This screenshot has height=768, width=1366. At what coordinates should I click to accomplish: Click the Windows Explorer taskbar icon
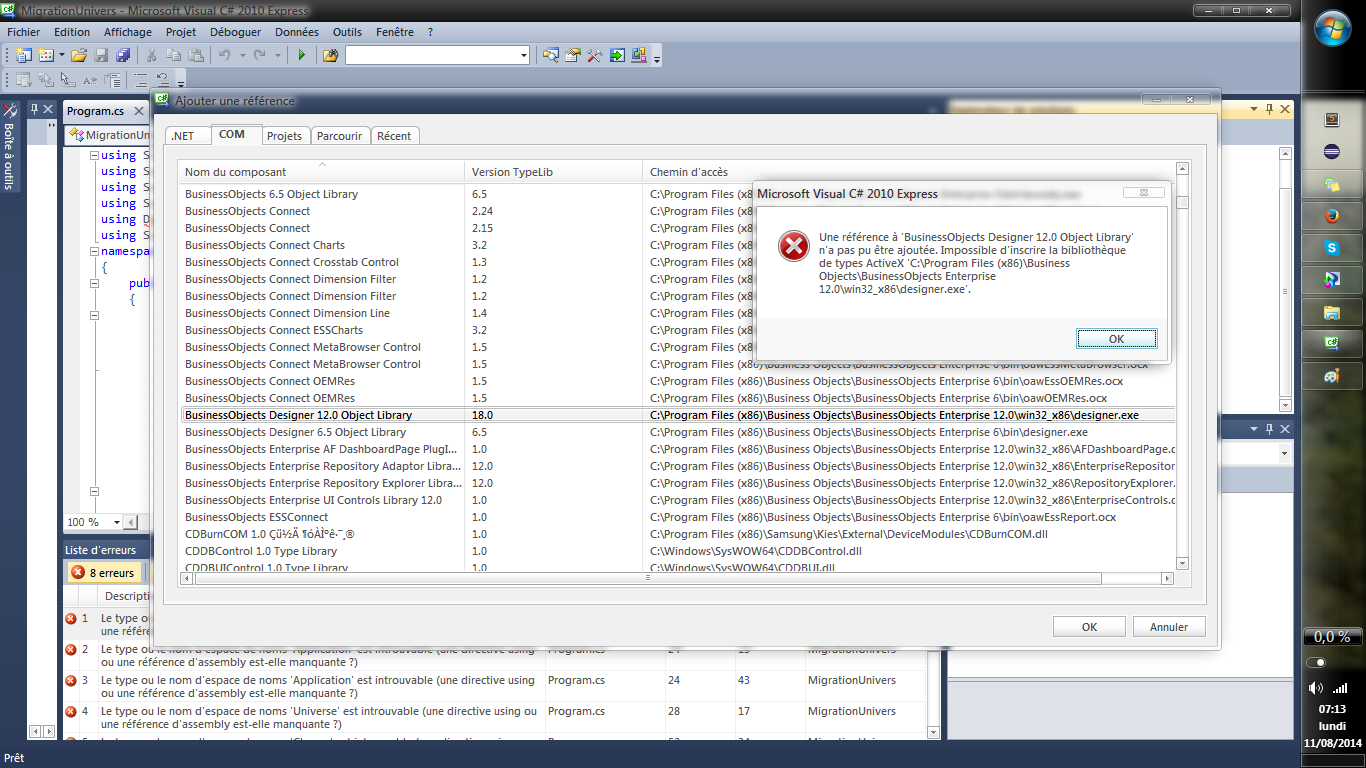(1331, 312)
